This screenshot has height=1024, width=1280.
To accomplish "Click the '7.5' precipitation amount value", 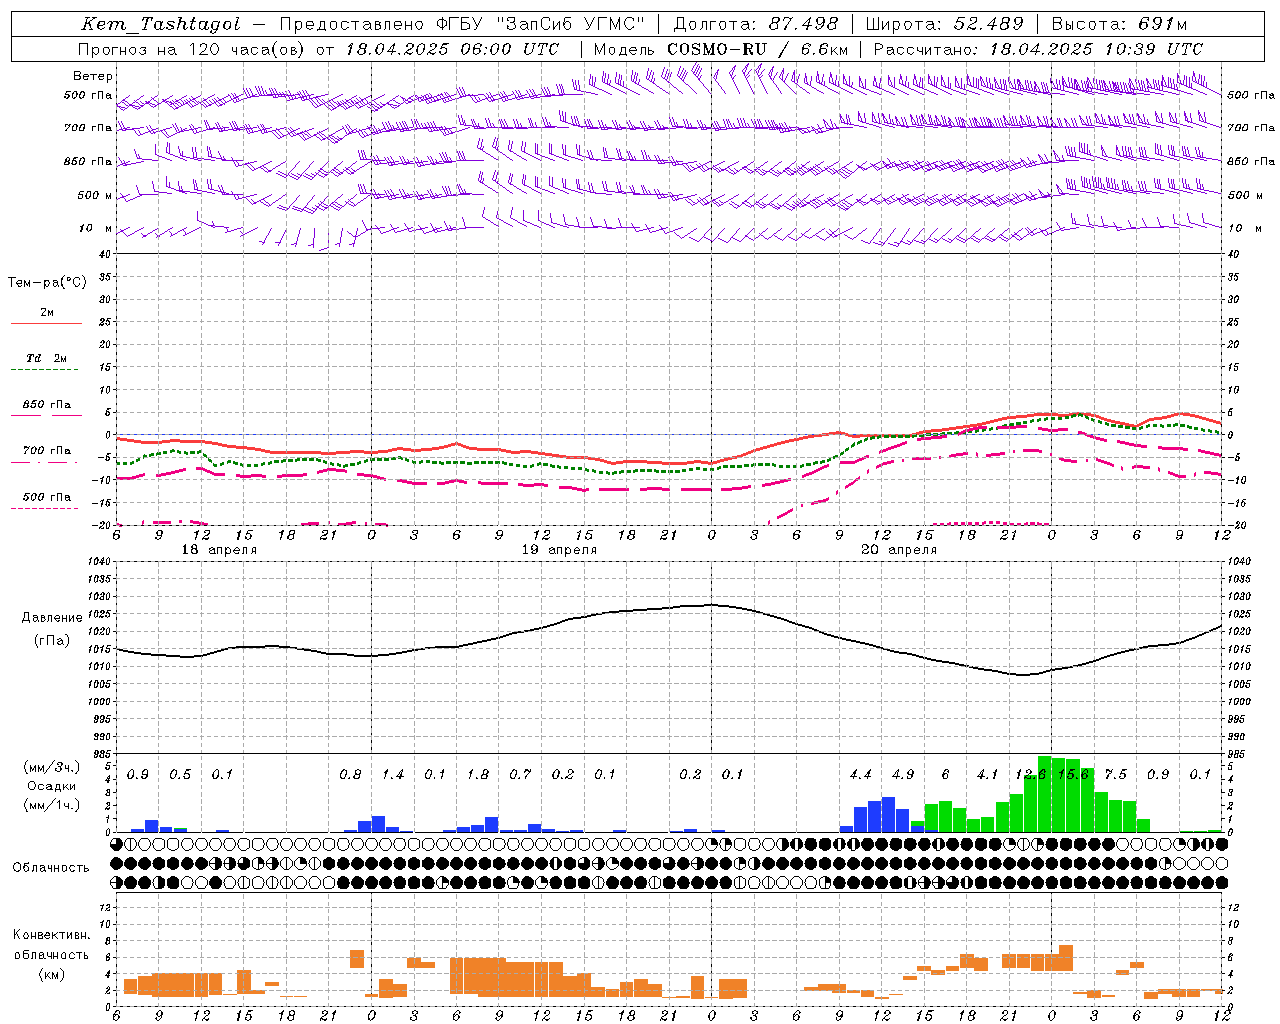I will click(1115, 775).
